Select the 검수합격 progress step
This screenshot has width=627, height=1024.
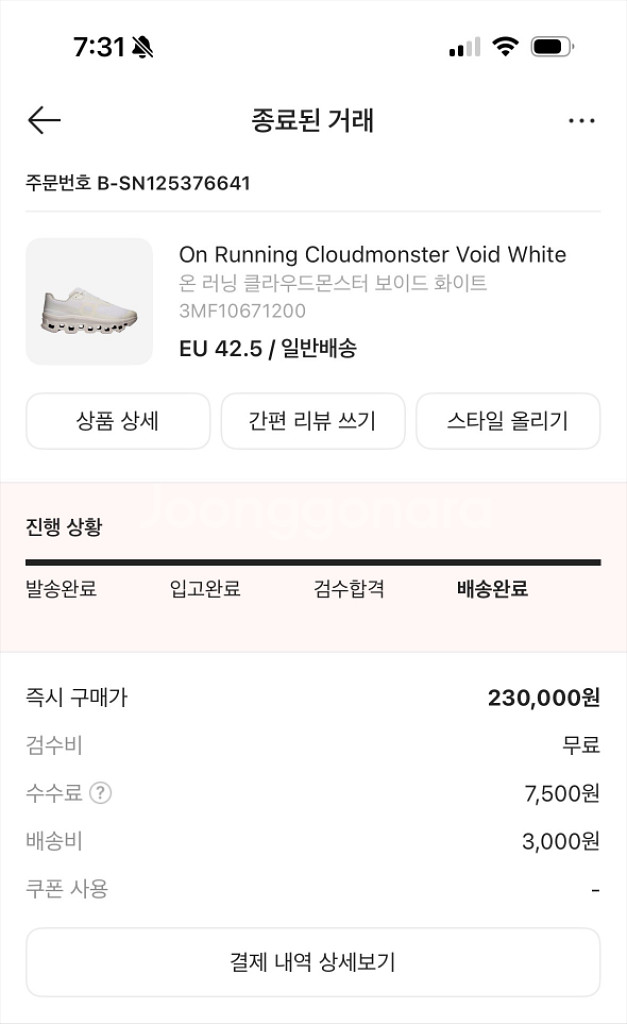coord(349,589)
